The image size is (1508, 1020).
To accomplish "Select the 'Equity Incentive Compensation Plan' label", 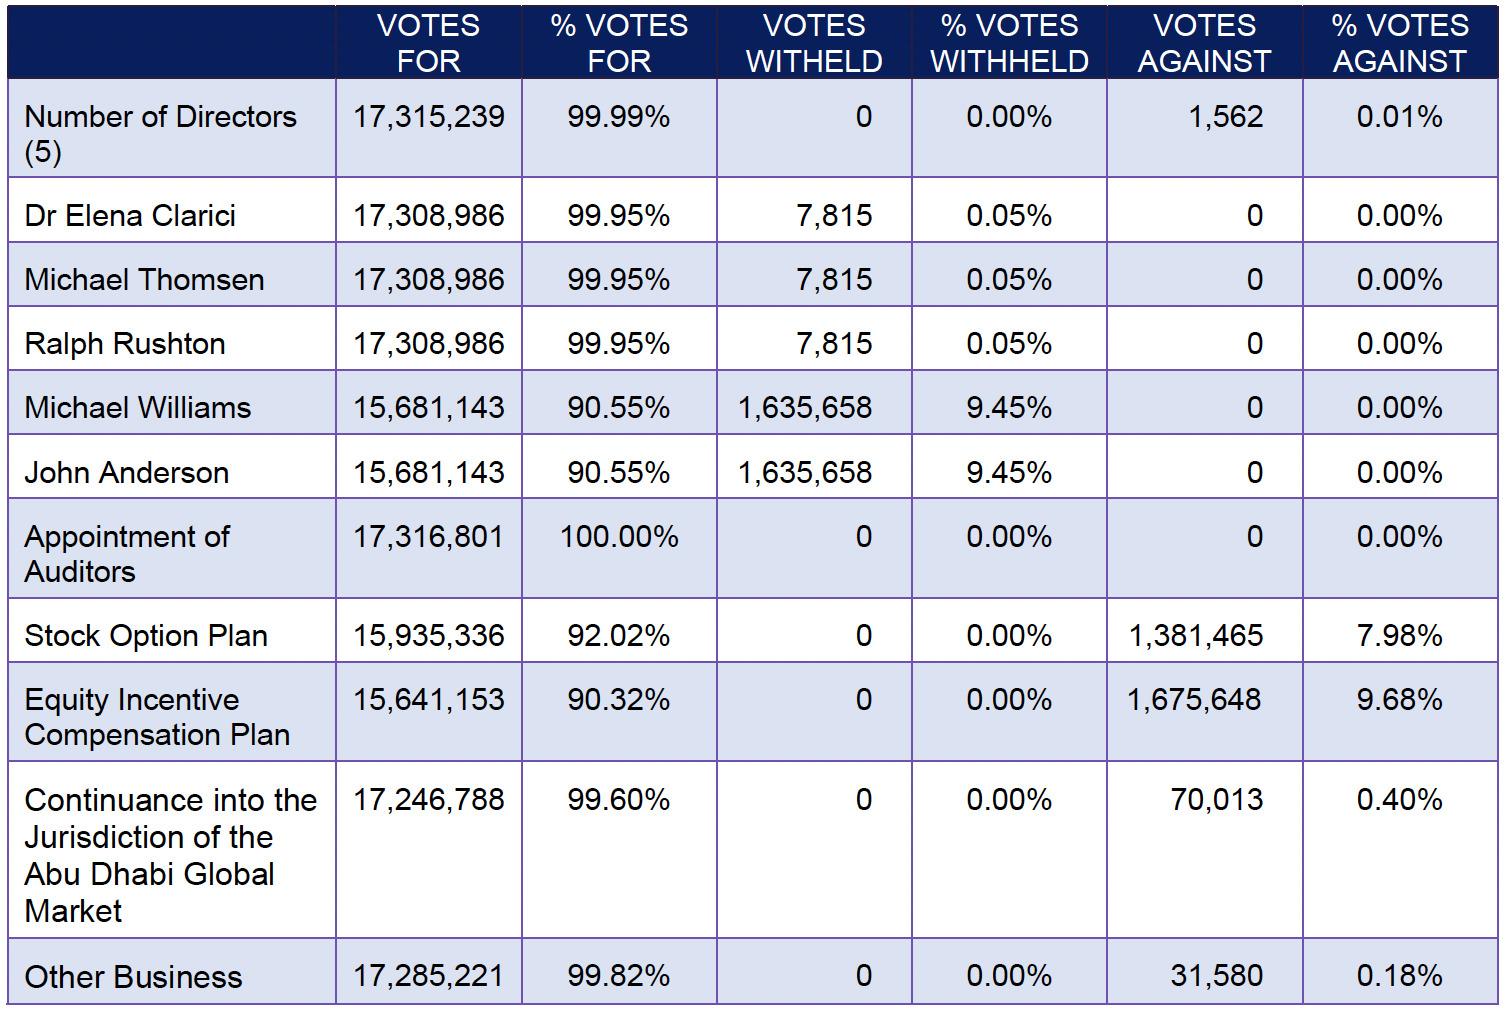I will click(157, 716).
